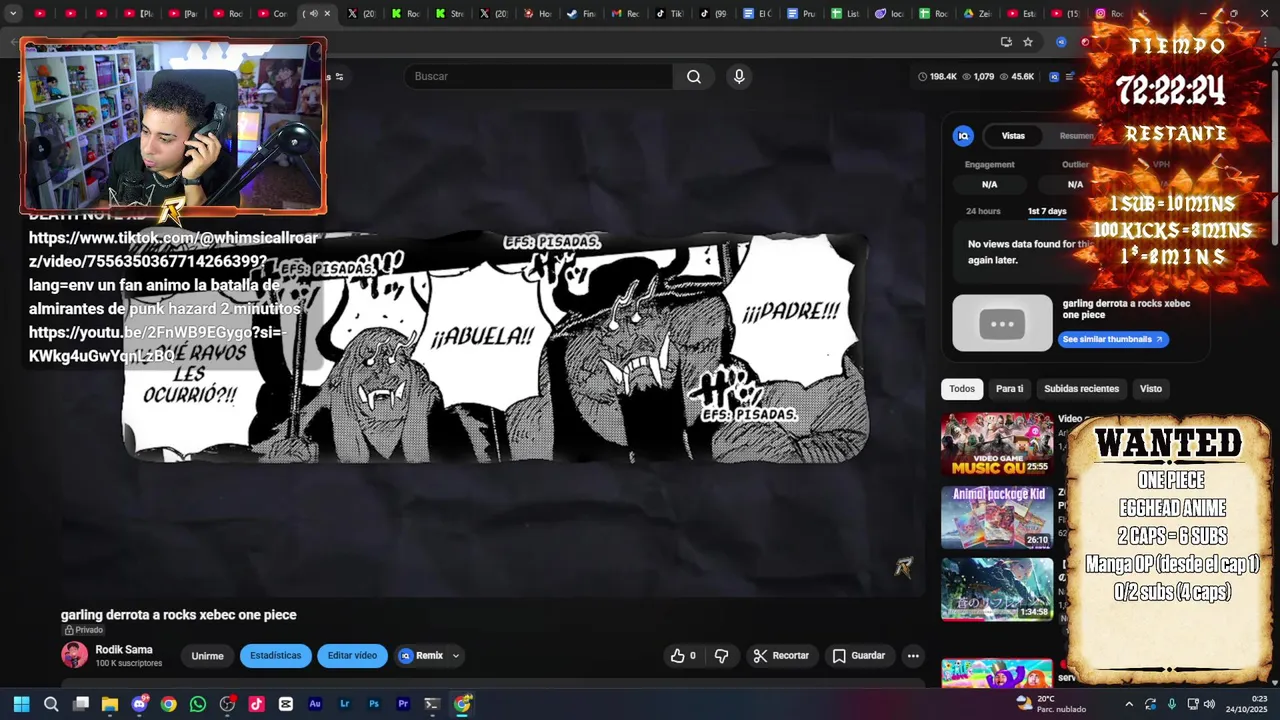Switch to the TikTok browser tab

pos(669,14)
